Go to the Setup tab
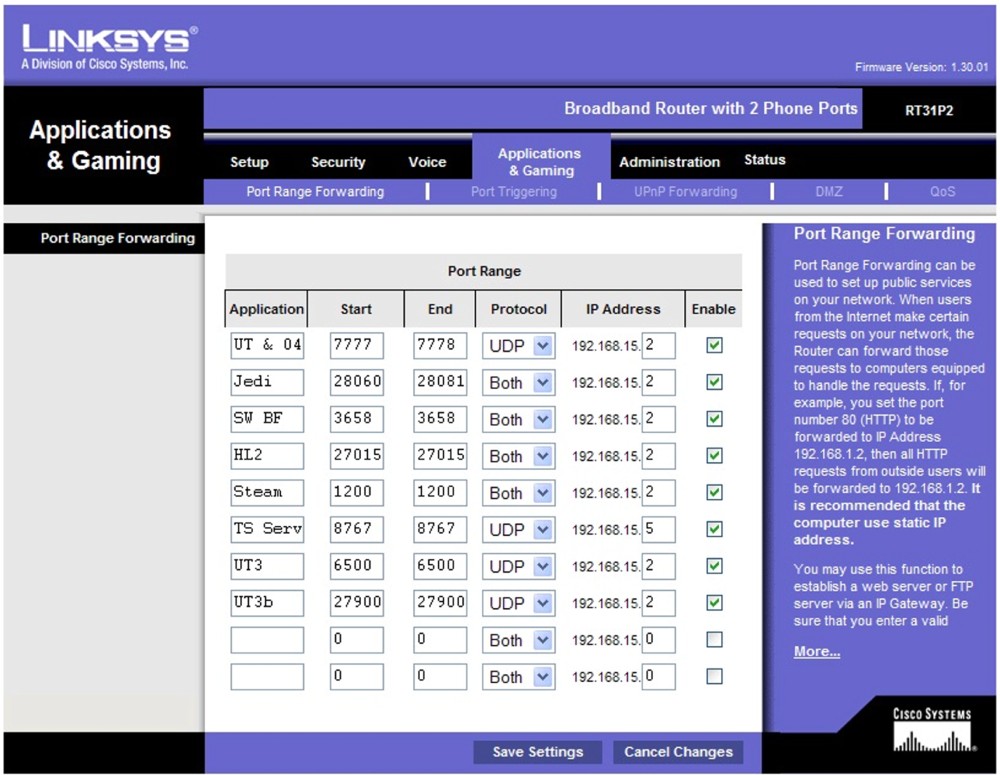 [249, 162]
